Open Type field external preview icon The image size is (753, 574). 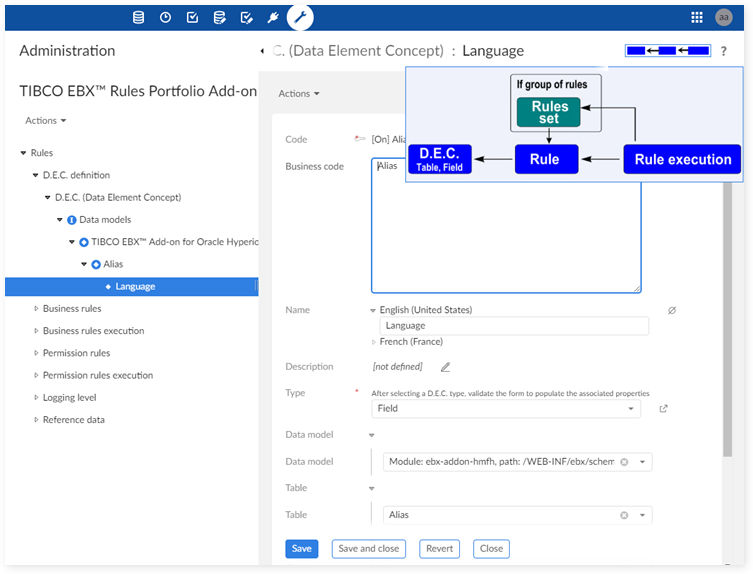click(663, 409)
